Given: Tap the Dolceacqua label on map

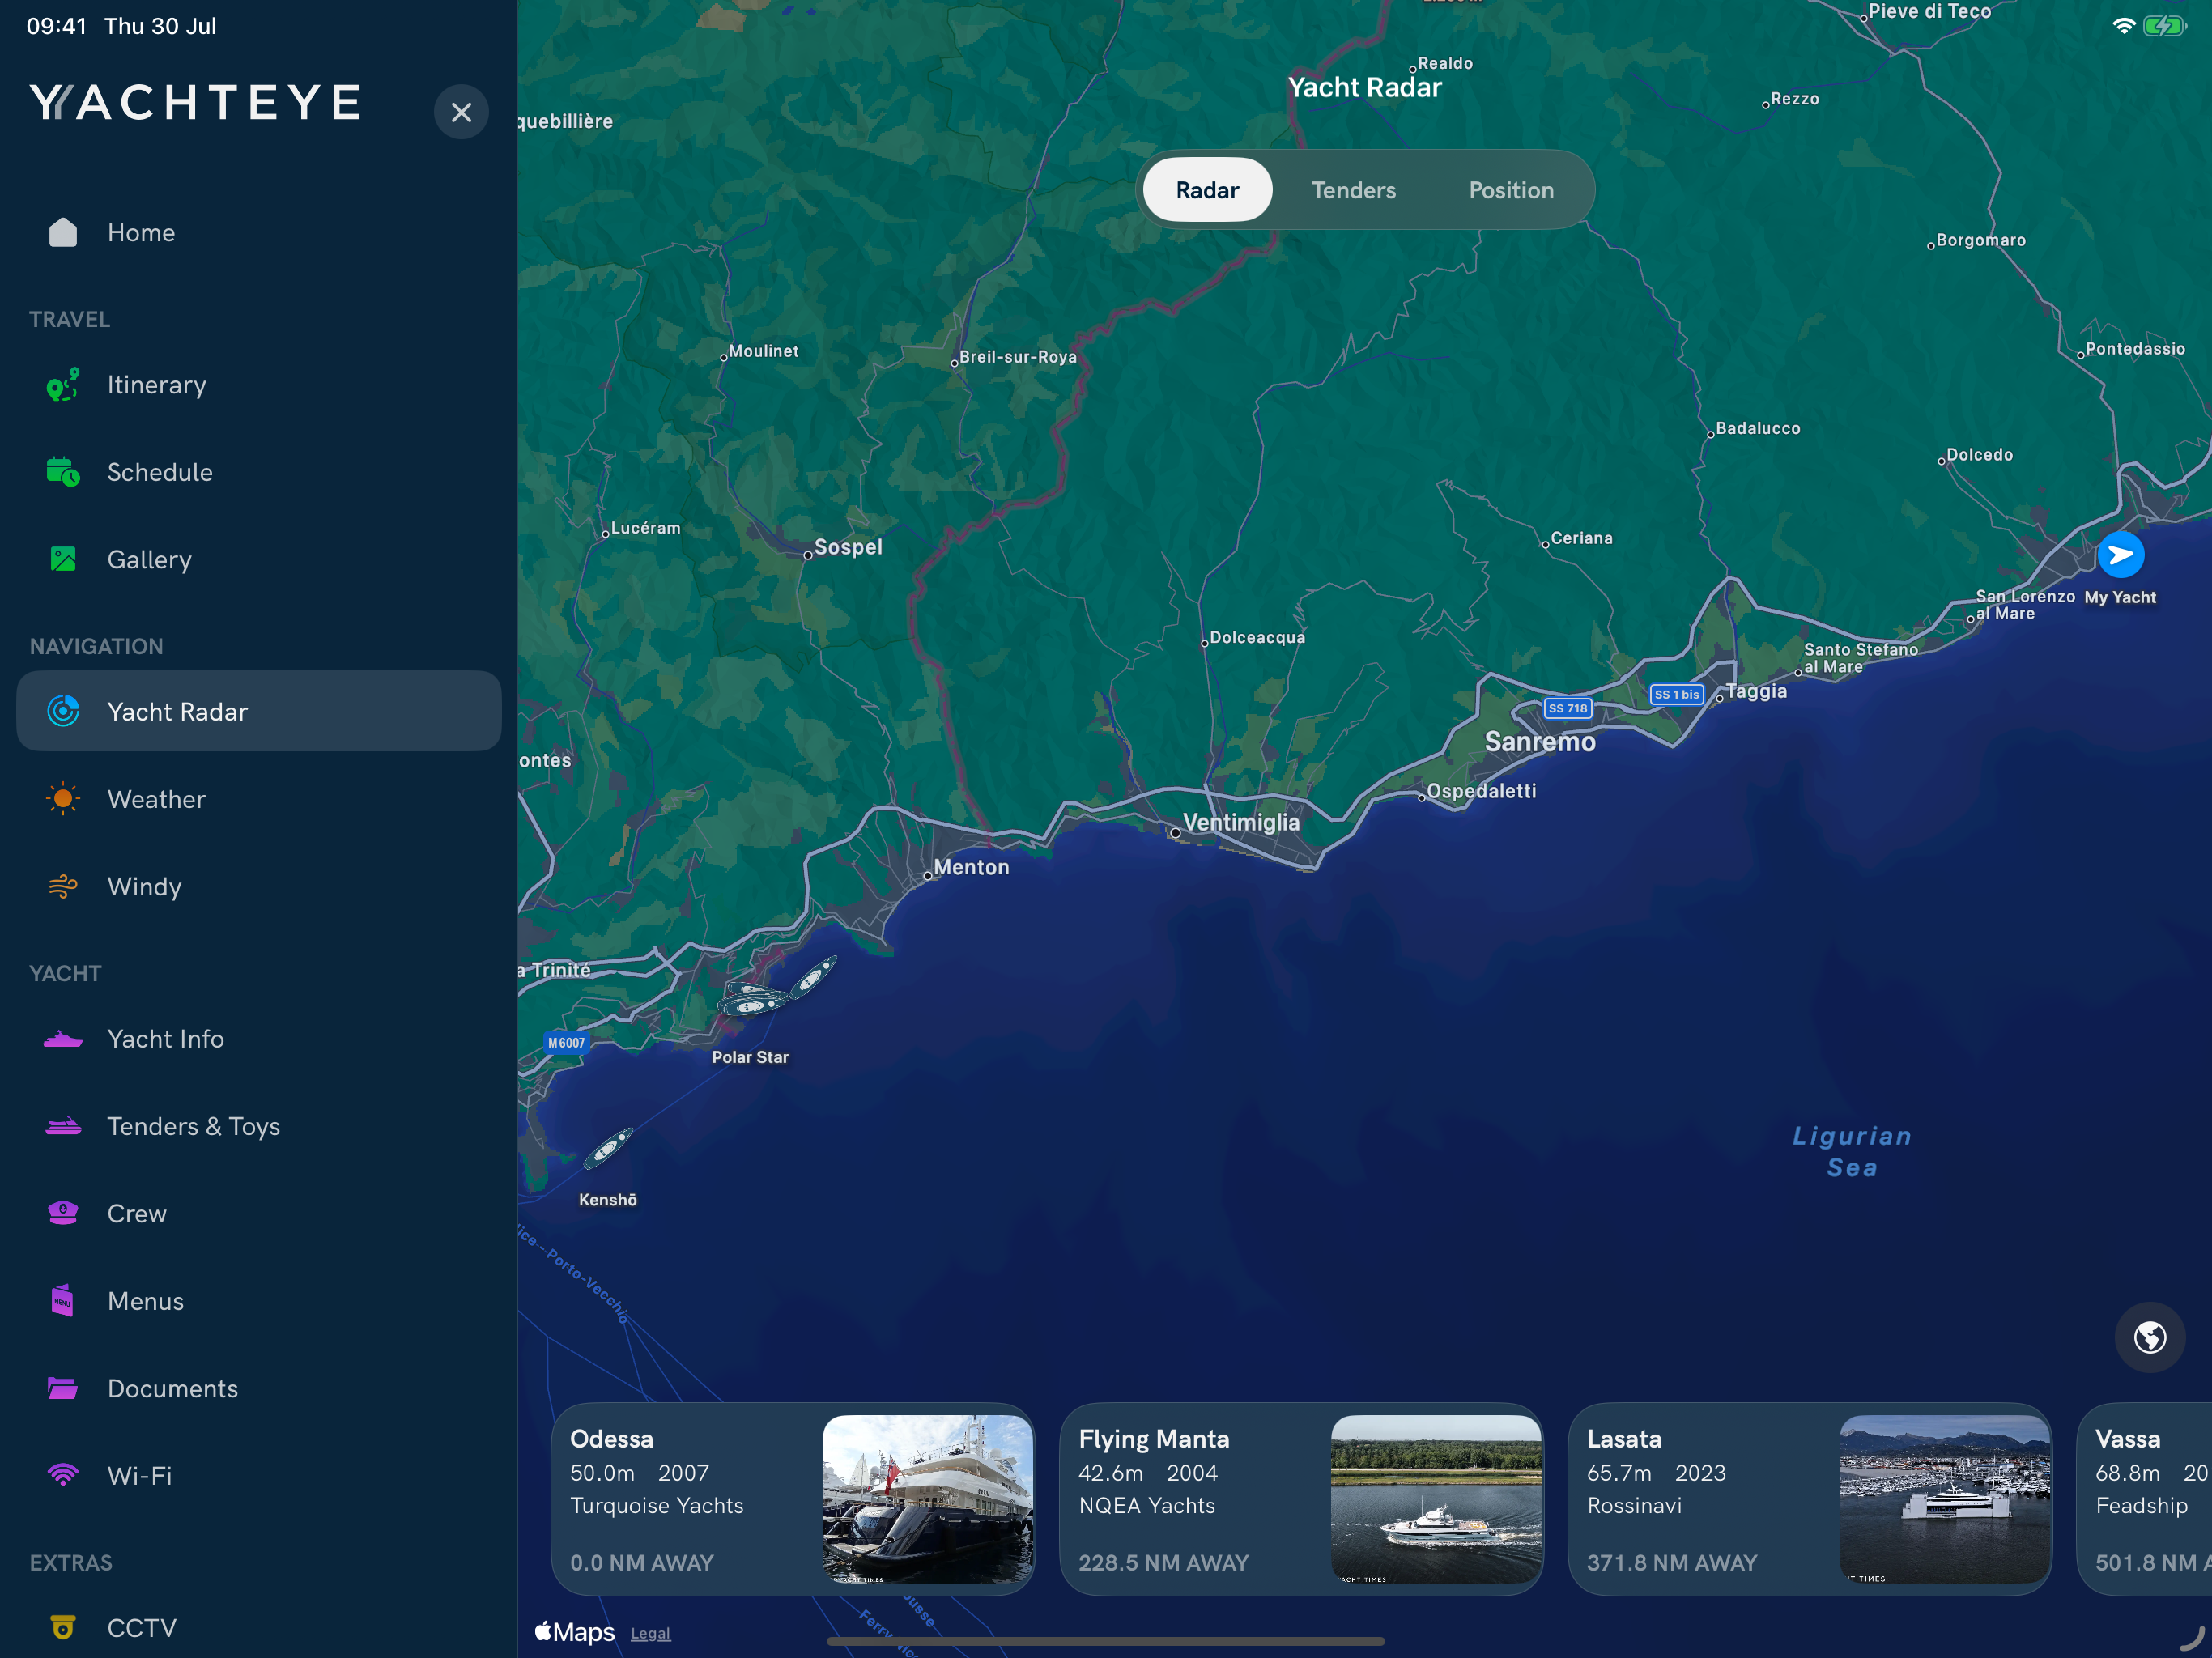Looking at the screenshot, I should pyautogui.click(x=1257, y=637).
